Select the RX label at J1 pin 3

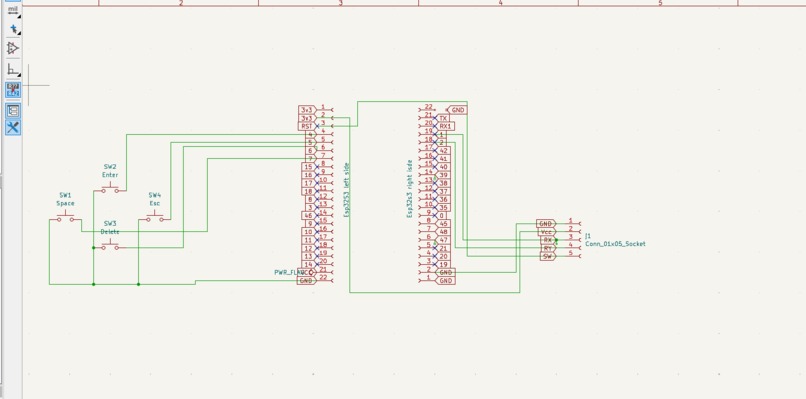coord(548,240)
